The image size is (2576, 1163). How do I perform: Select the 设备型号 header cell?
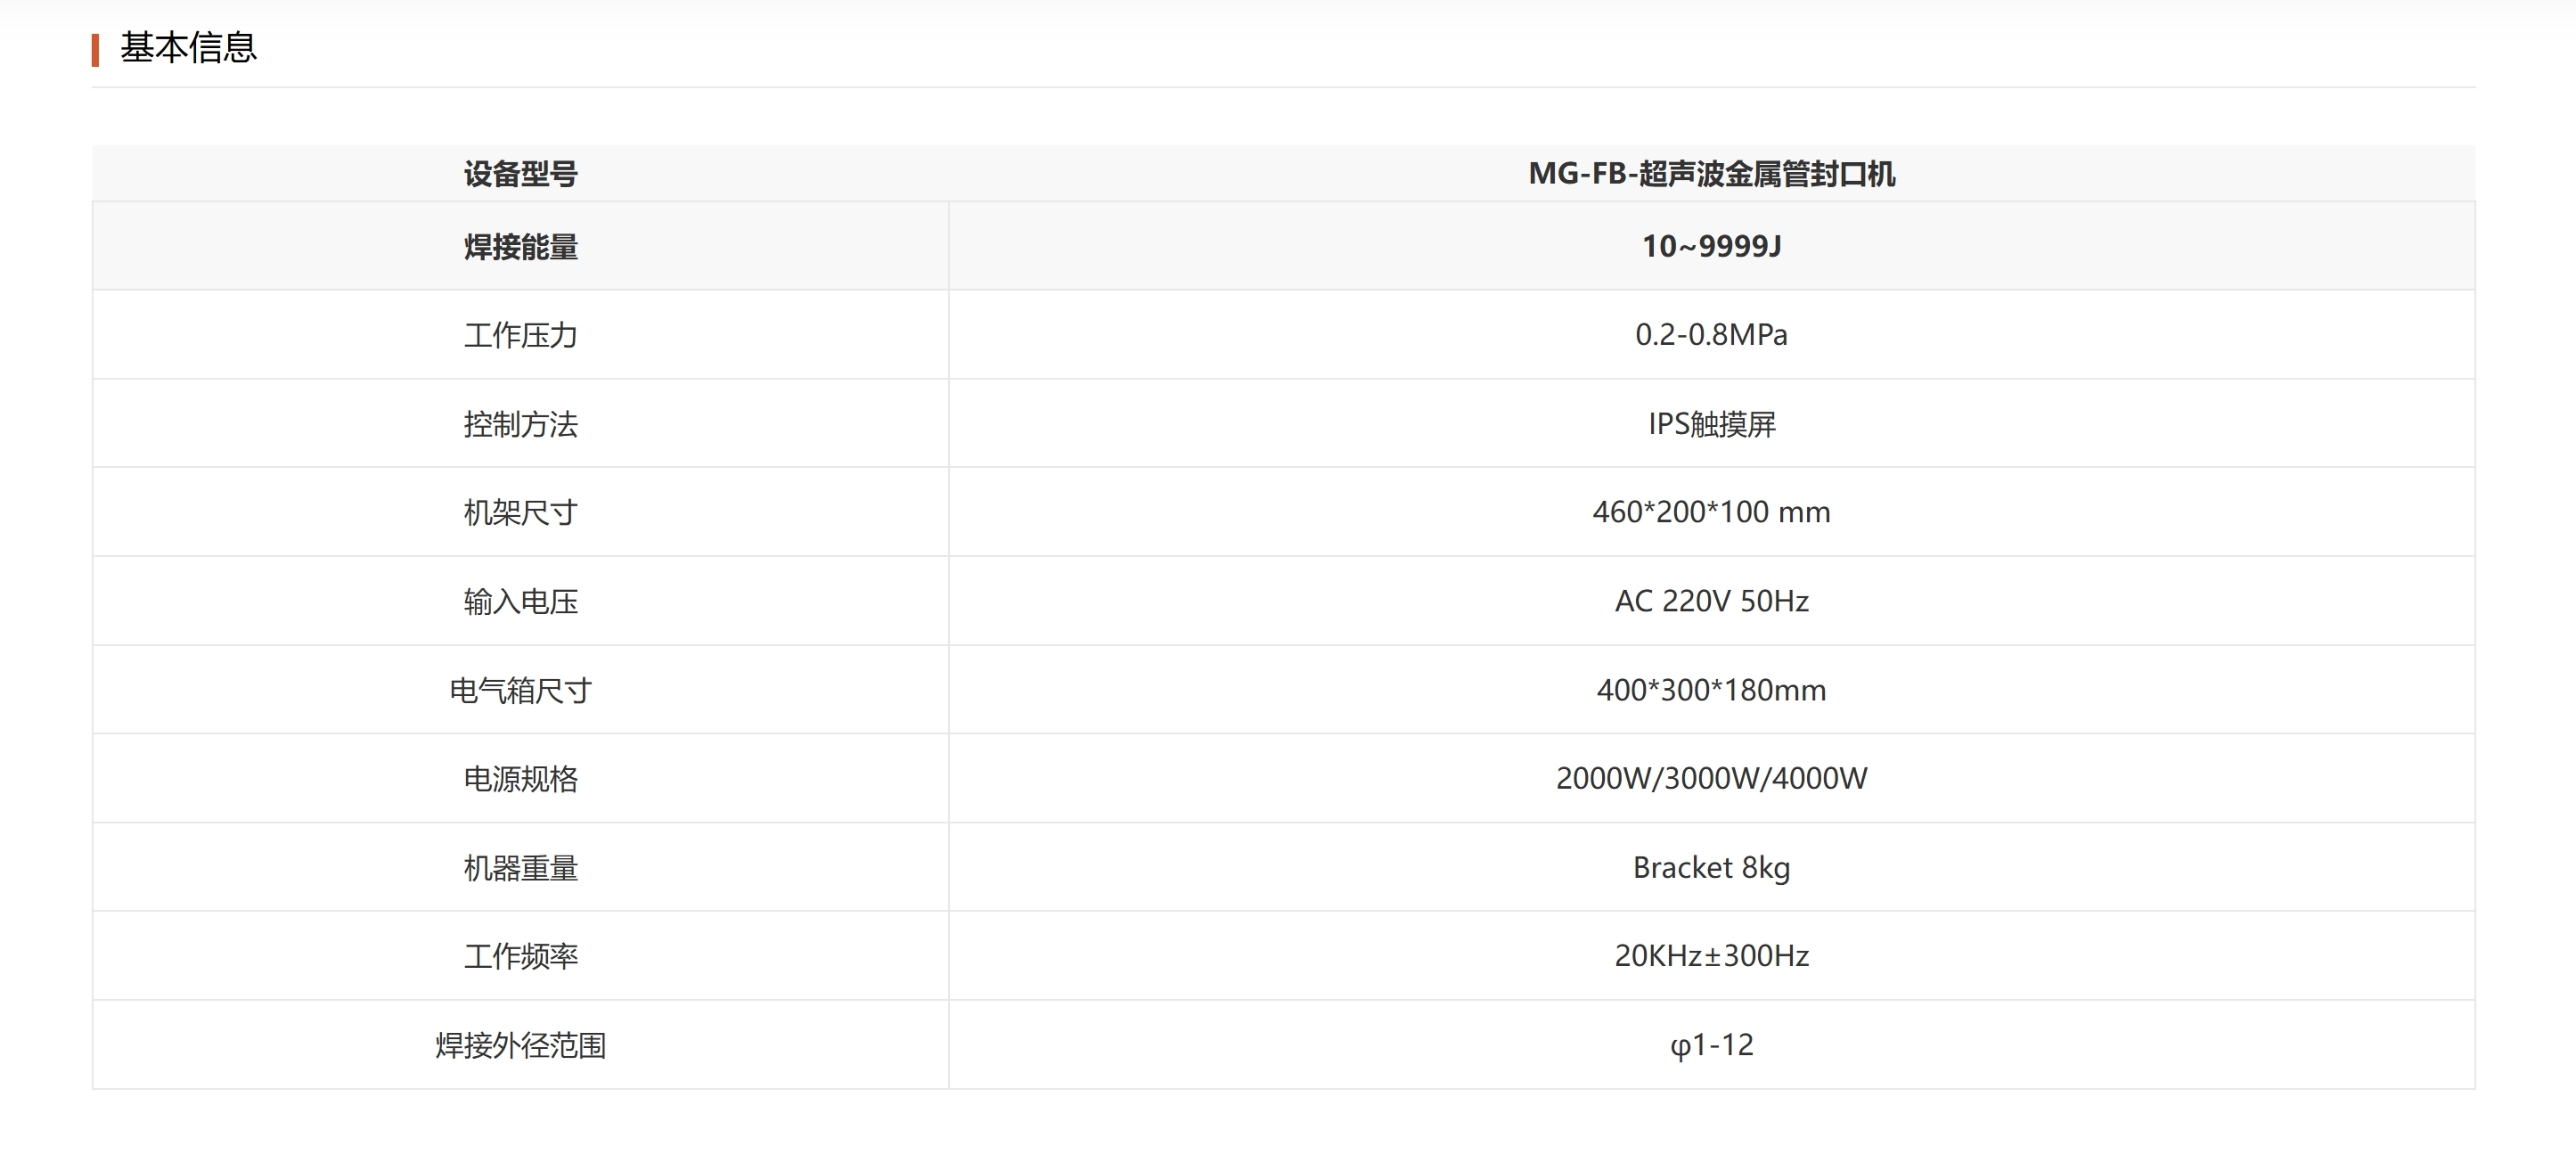coord(520,174)
